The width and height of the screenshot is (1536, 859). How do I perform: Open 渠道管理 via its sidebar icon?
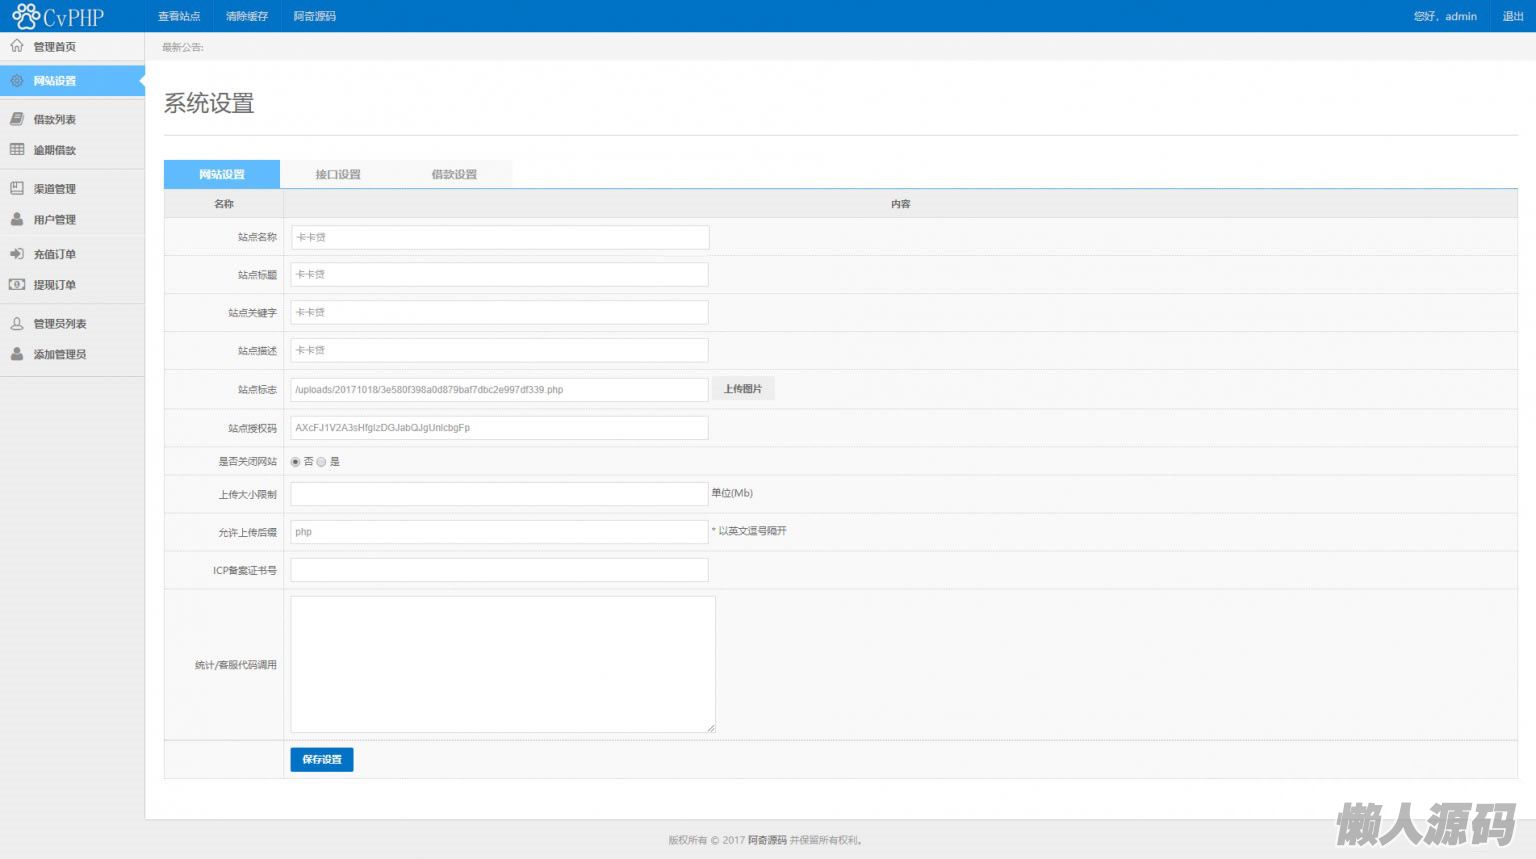(17, 188)
